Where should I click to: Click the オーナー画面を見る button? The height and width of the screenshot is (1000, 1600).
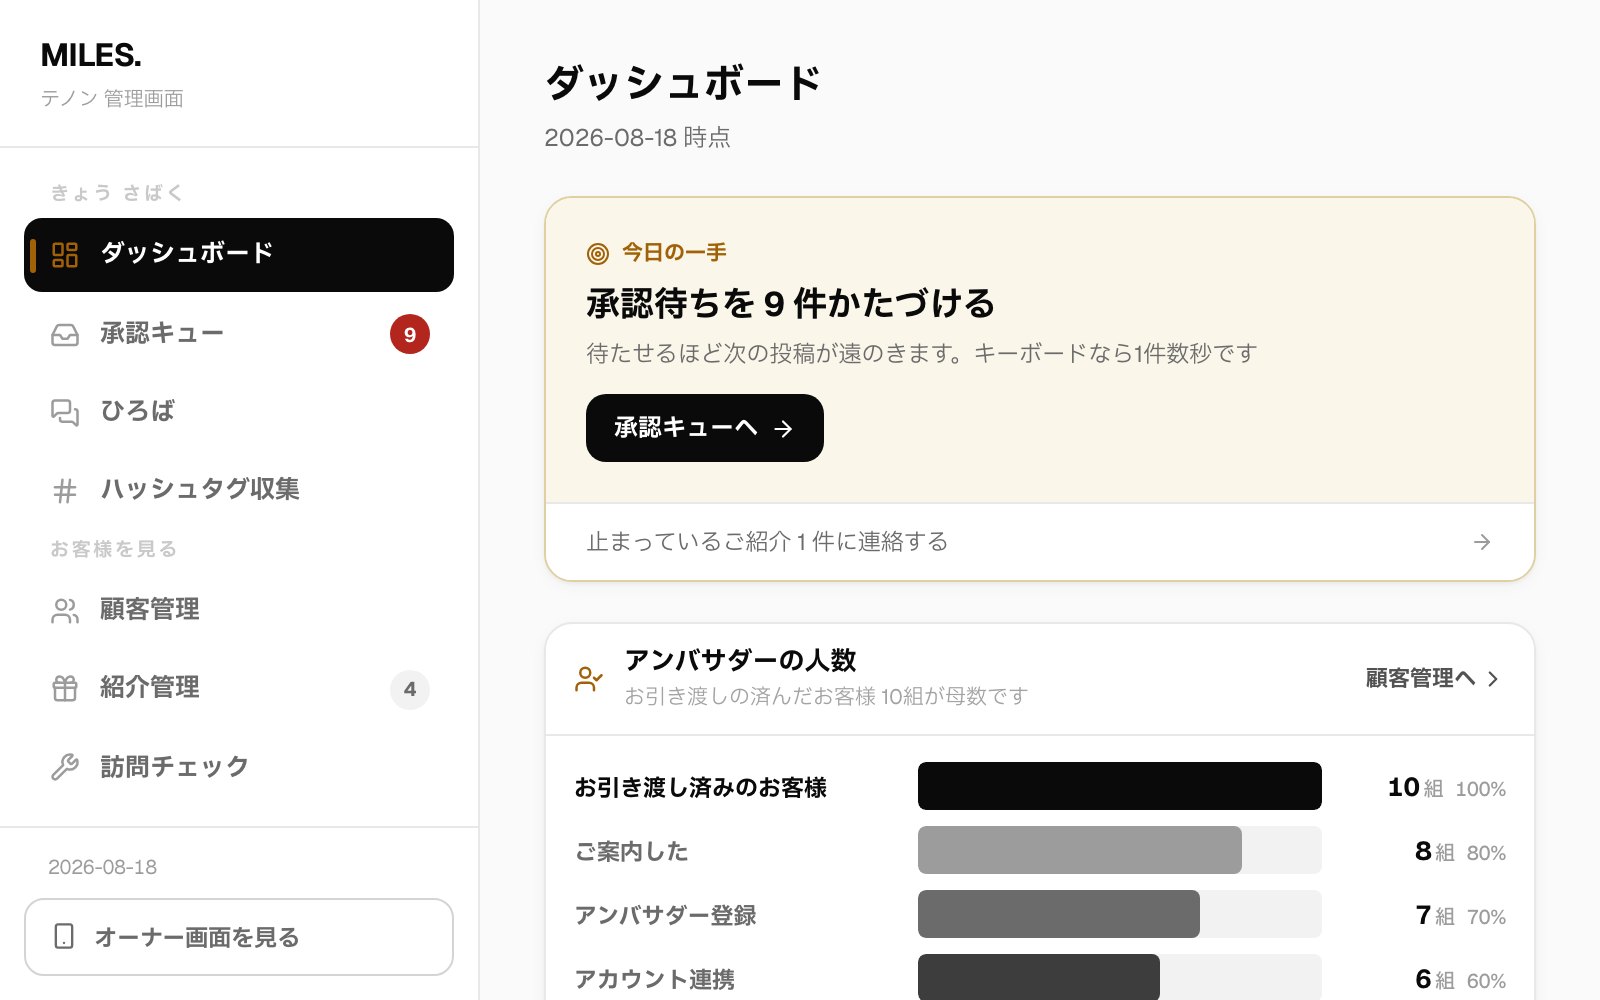239,937
